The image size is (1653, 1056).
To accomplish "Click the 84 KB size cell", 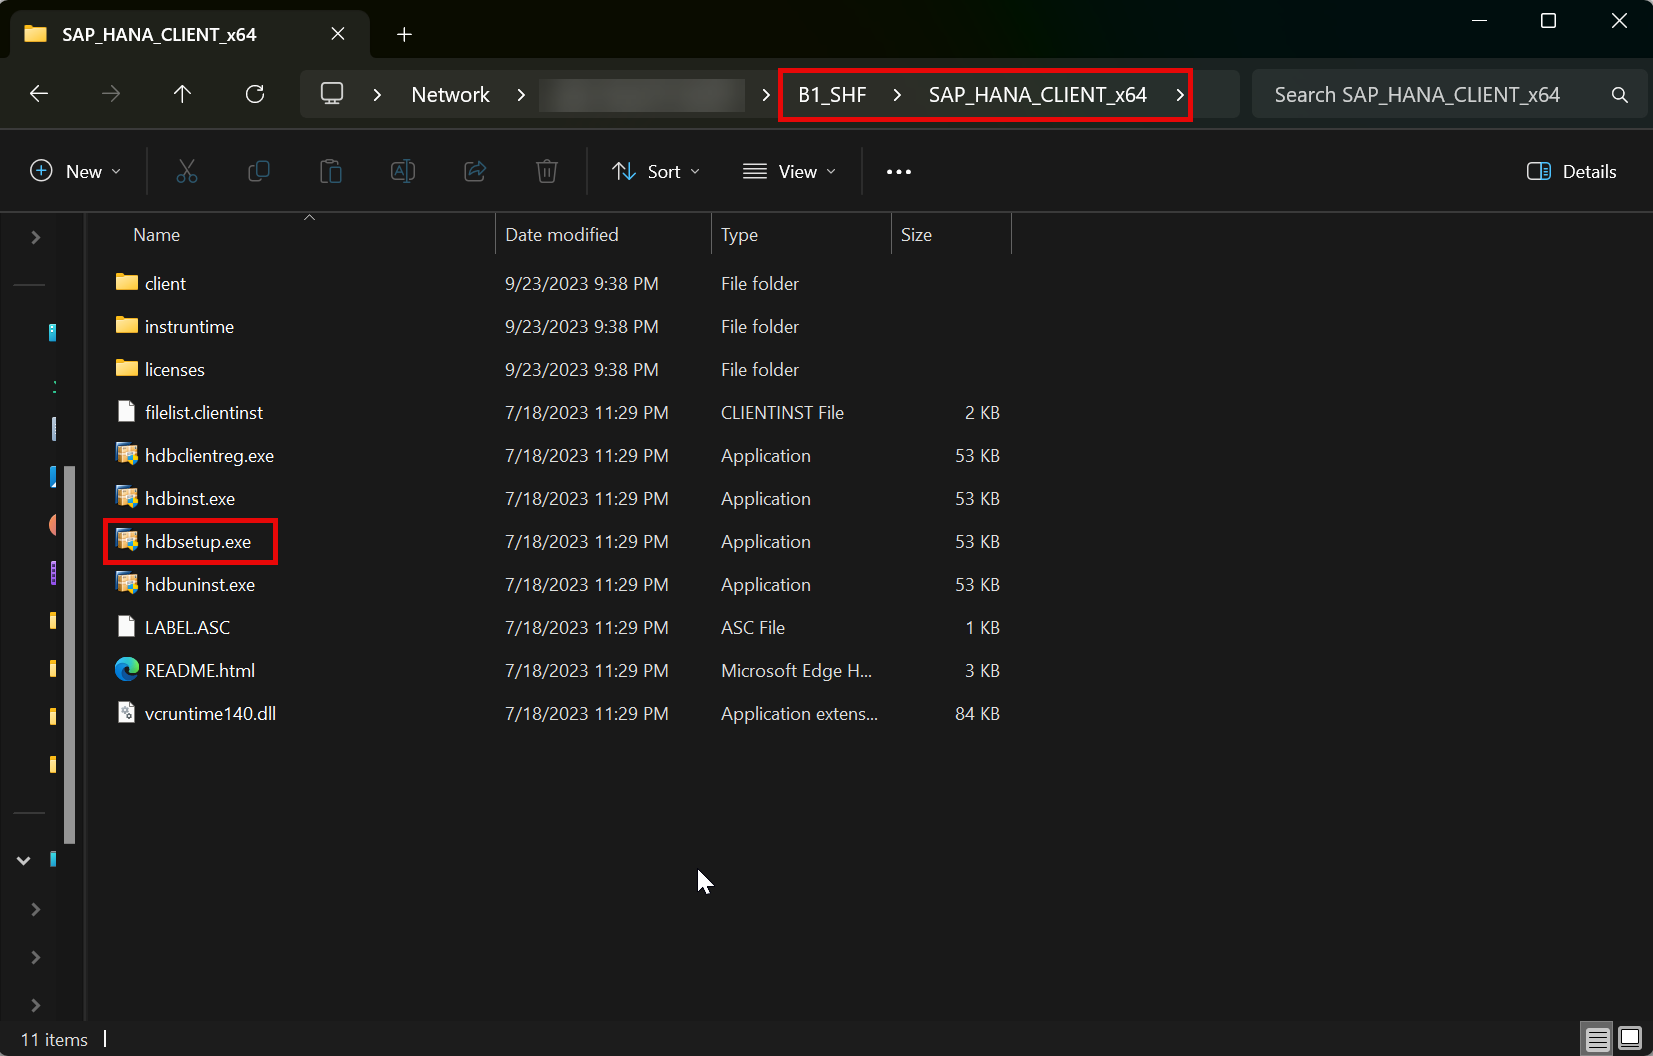I will pyautogui.click(x=977, y=714).
